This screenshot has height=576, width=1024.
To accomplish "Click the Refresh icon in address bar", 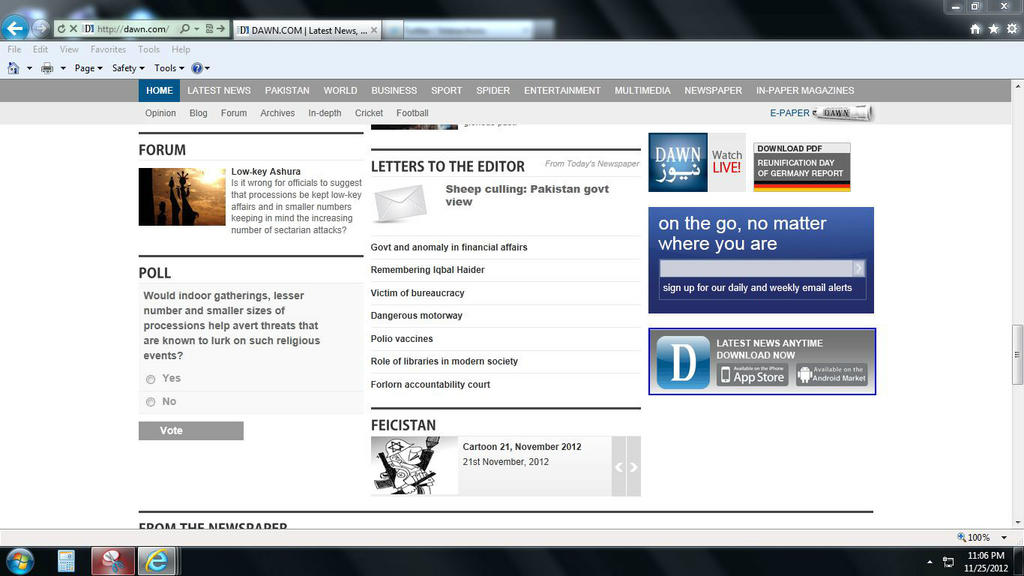I will coord(61,29).
